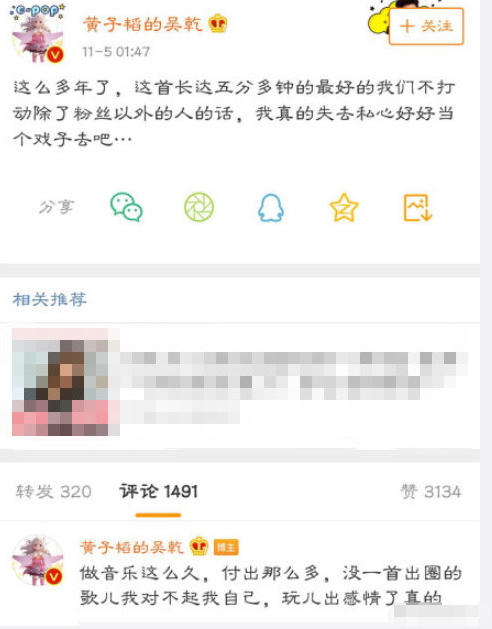Open commenter name 黄子韬的吴乾 in comments

pos(132,547)
